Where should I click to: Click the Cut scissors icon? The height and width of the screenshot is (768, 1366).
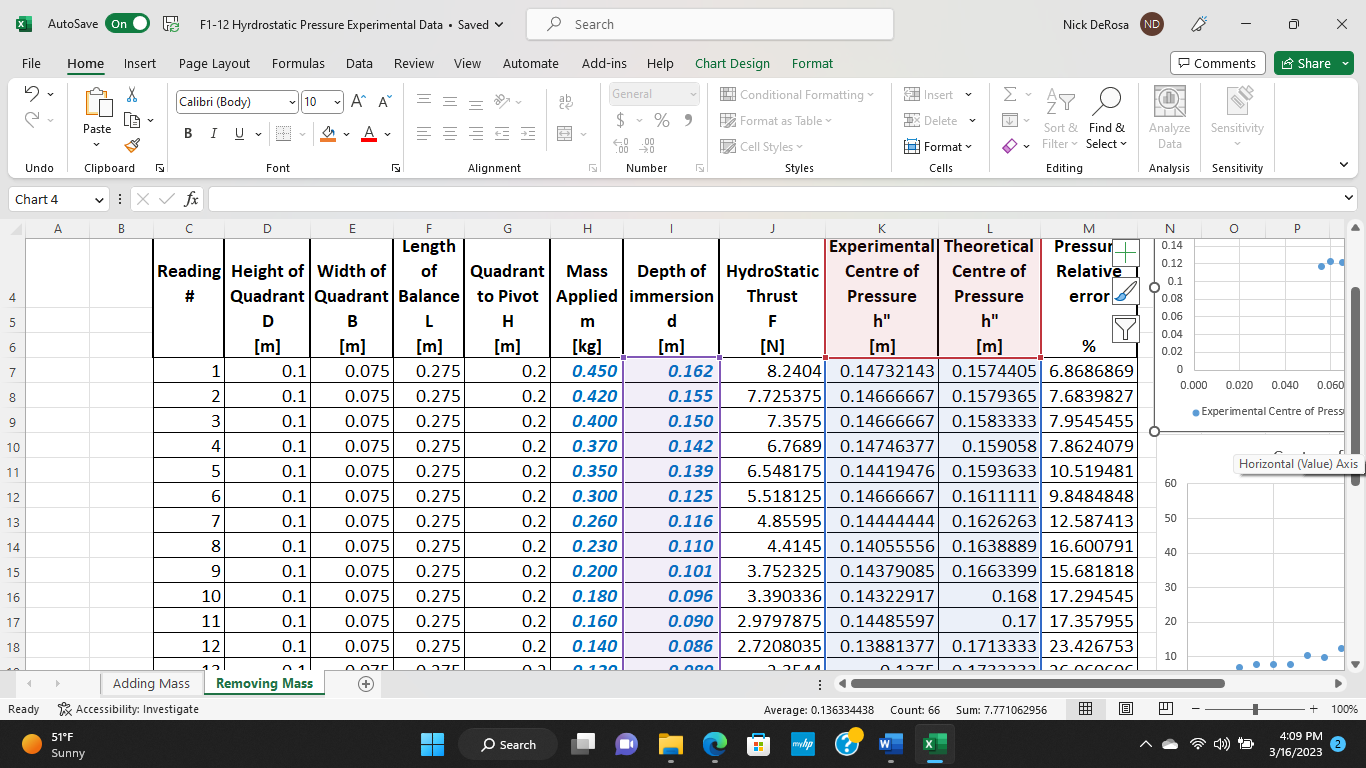(x=132, y=94)
